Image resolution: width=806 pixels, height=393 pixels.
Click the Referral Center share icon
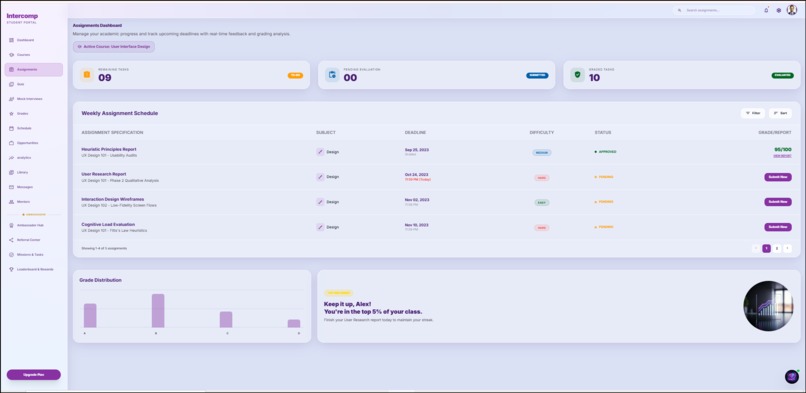pos(11,240)
